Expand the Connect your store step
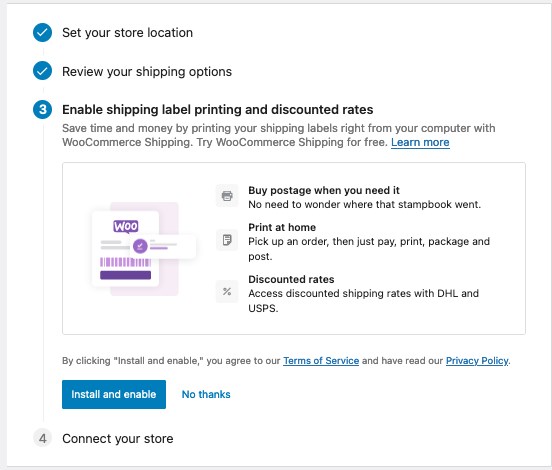 tap(118, 439)
